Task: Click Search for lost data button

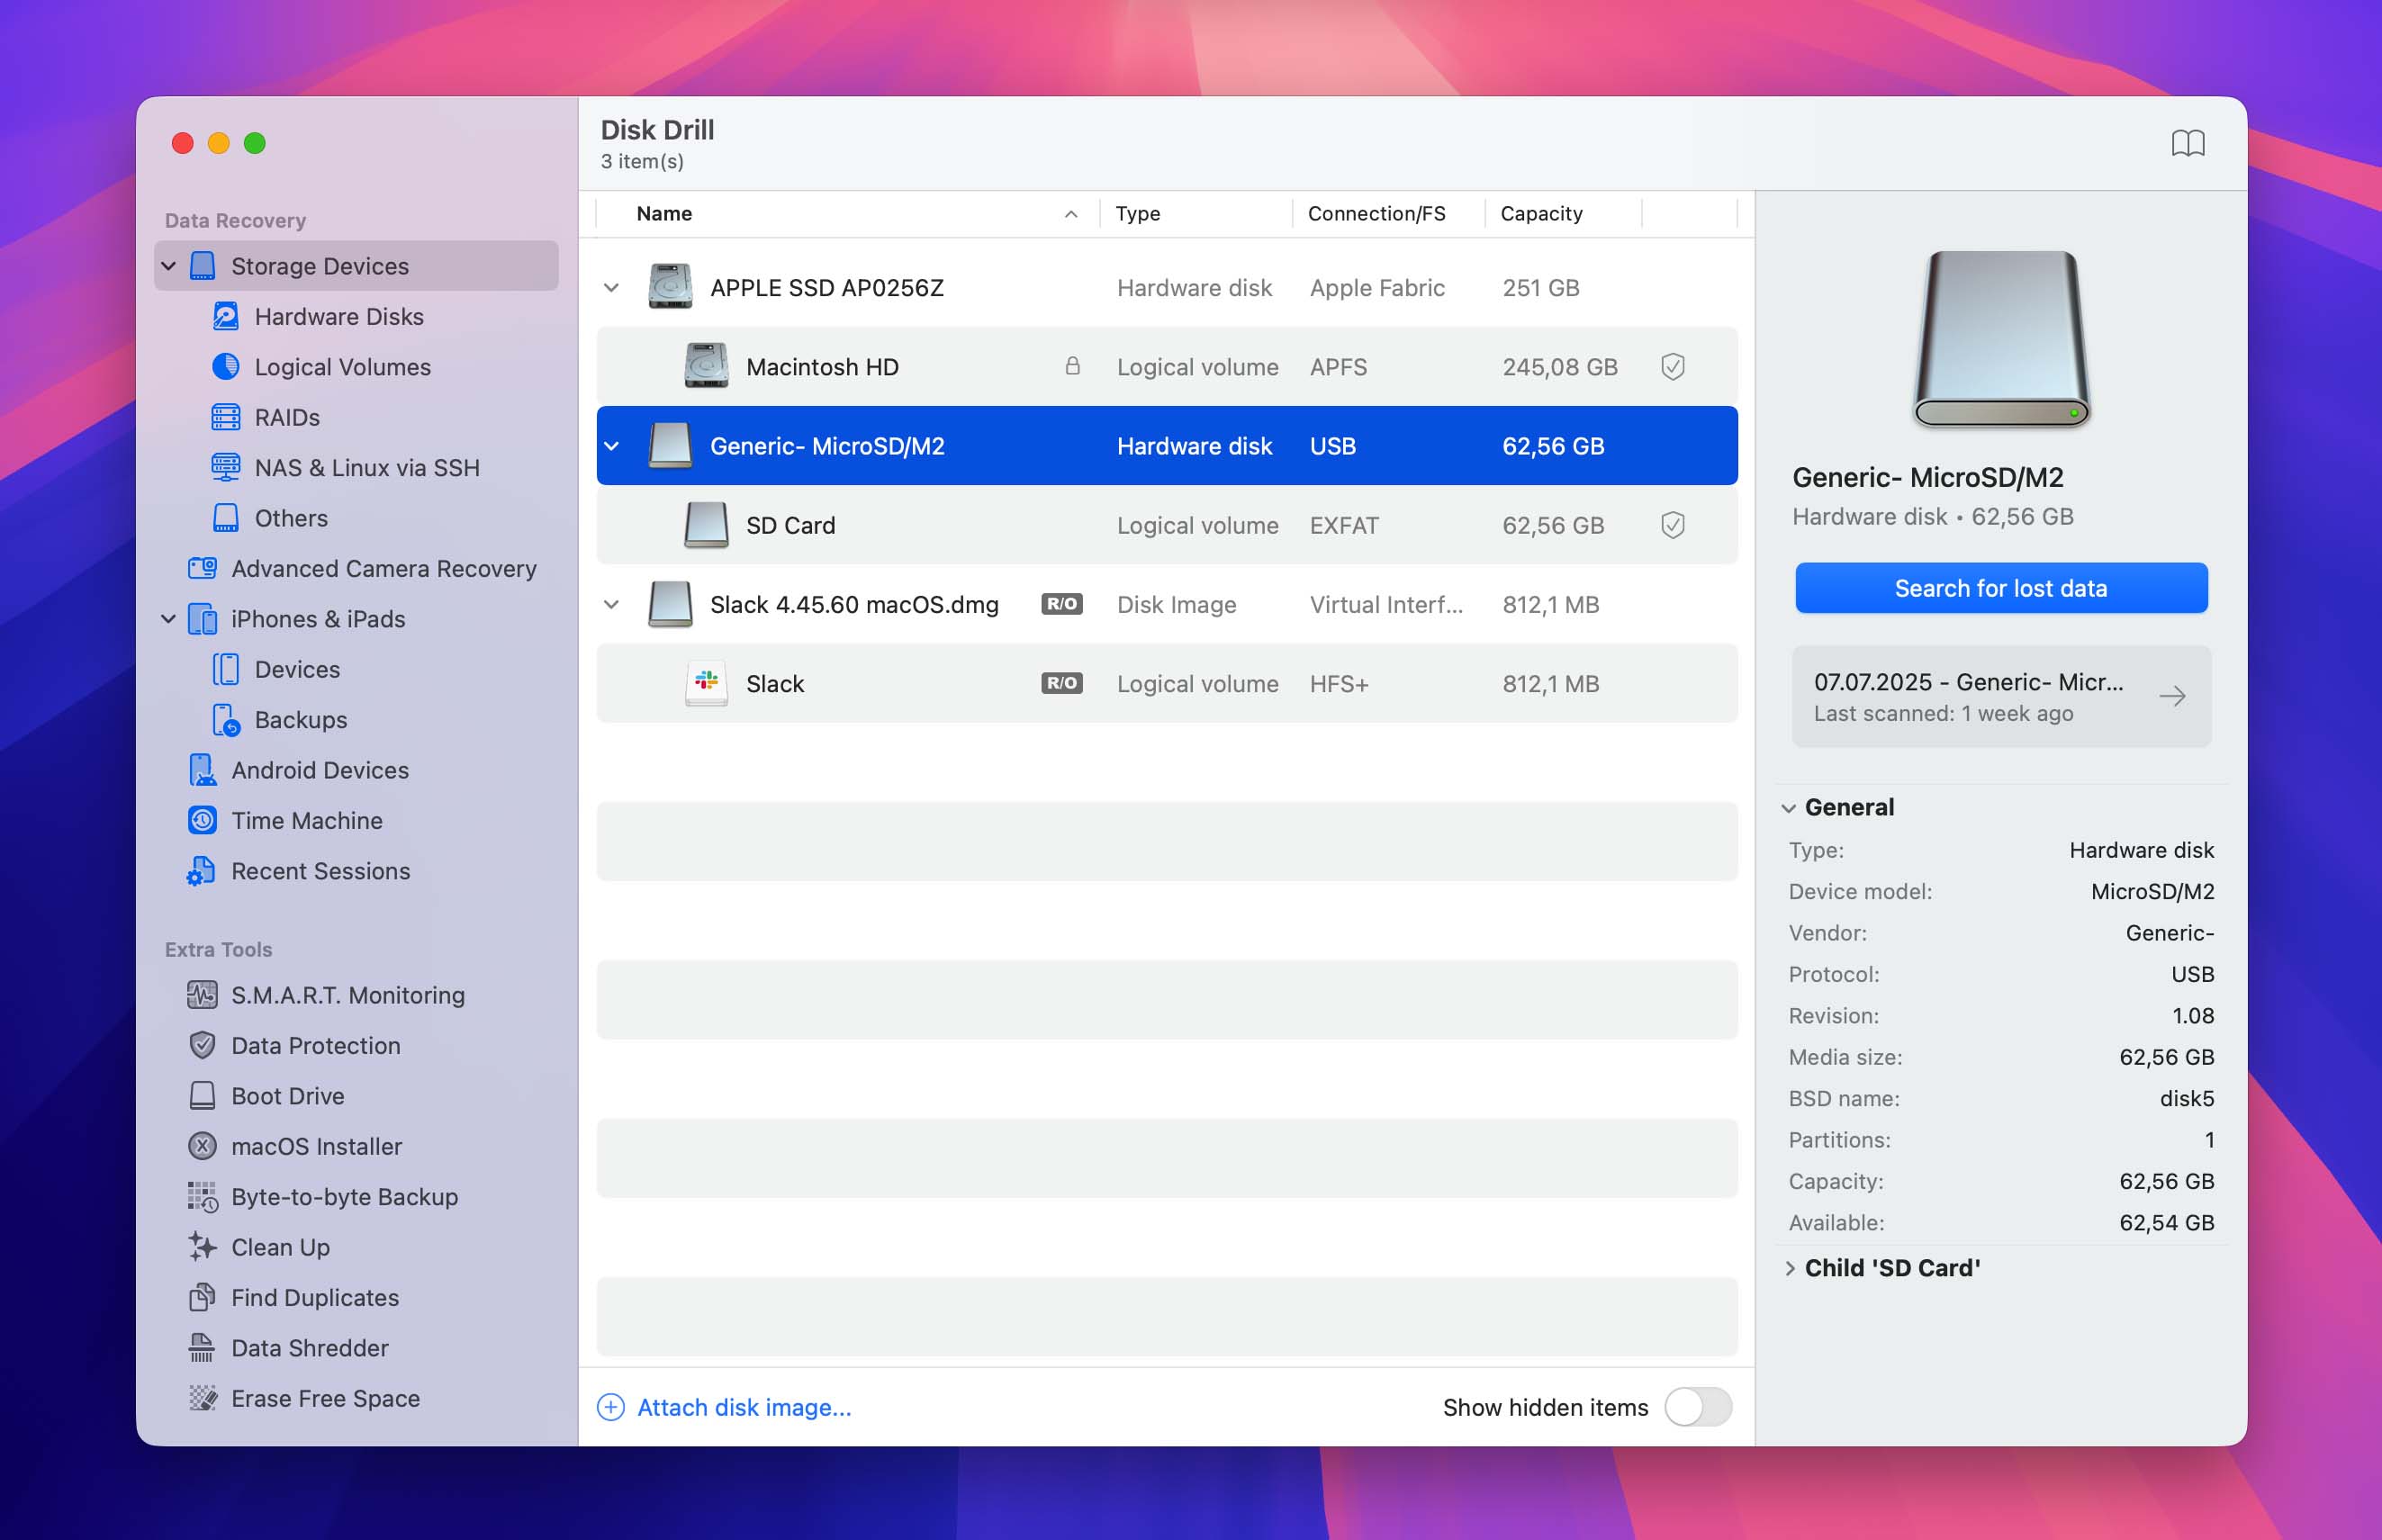Action: [2001, 588]
